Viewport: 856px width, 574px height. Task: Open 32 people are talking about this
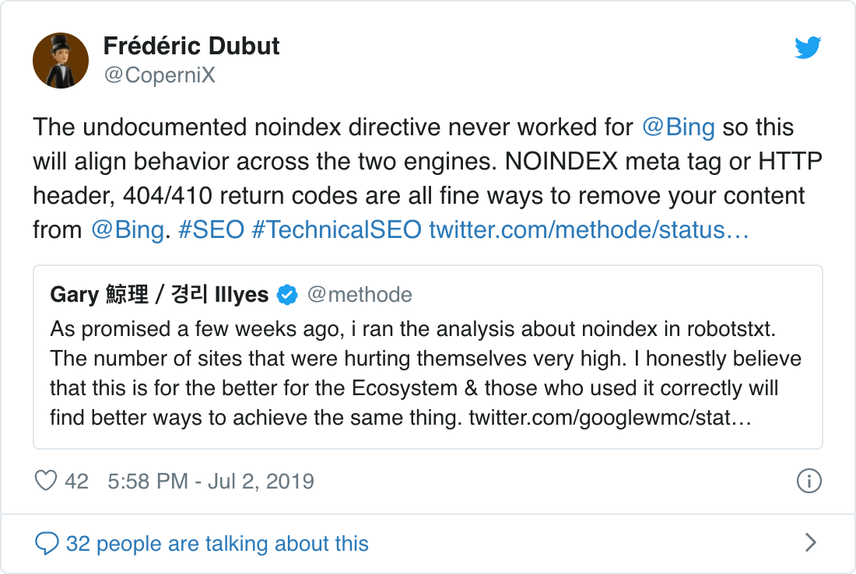217,543
